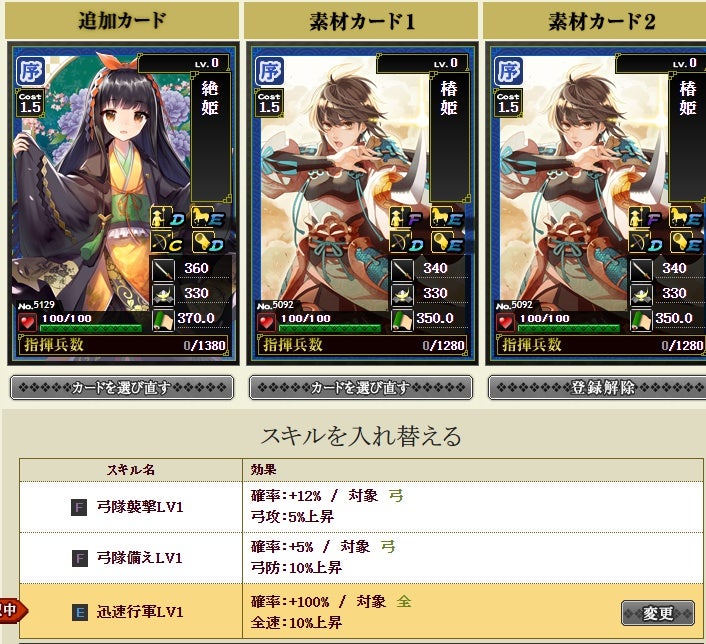Select the 弓隊備えLV1 skill row

(x=361, y=558)
